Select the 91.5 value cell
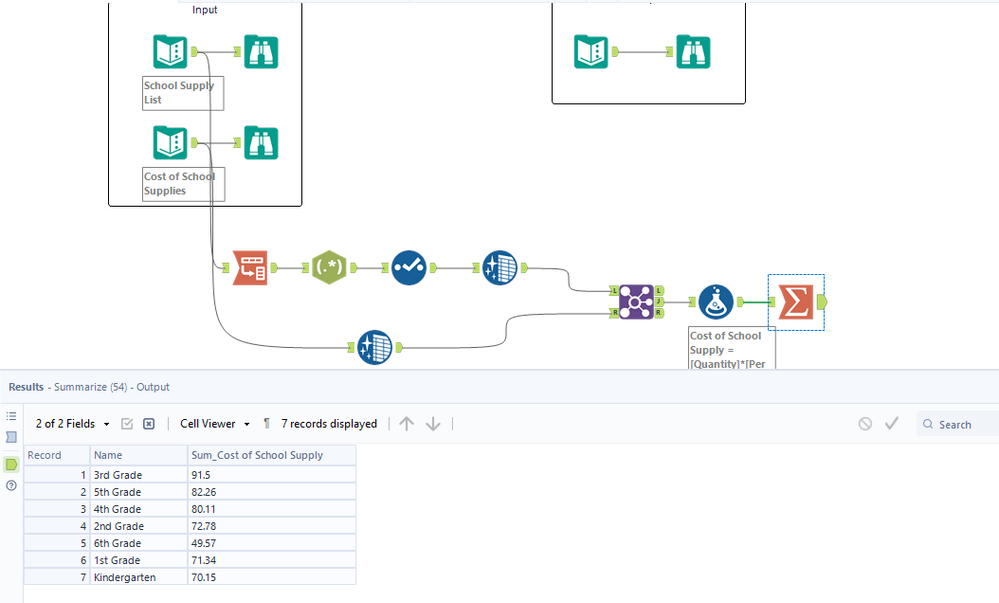 [271, 475]
